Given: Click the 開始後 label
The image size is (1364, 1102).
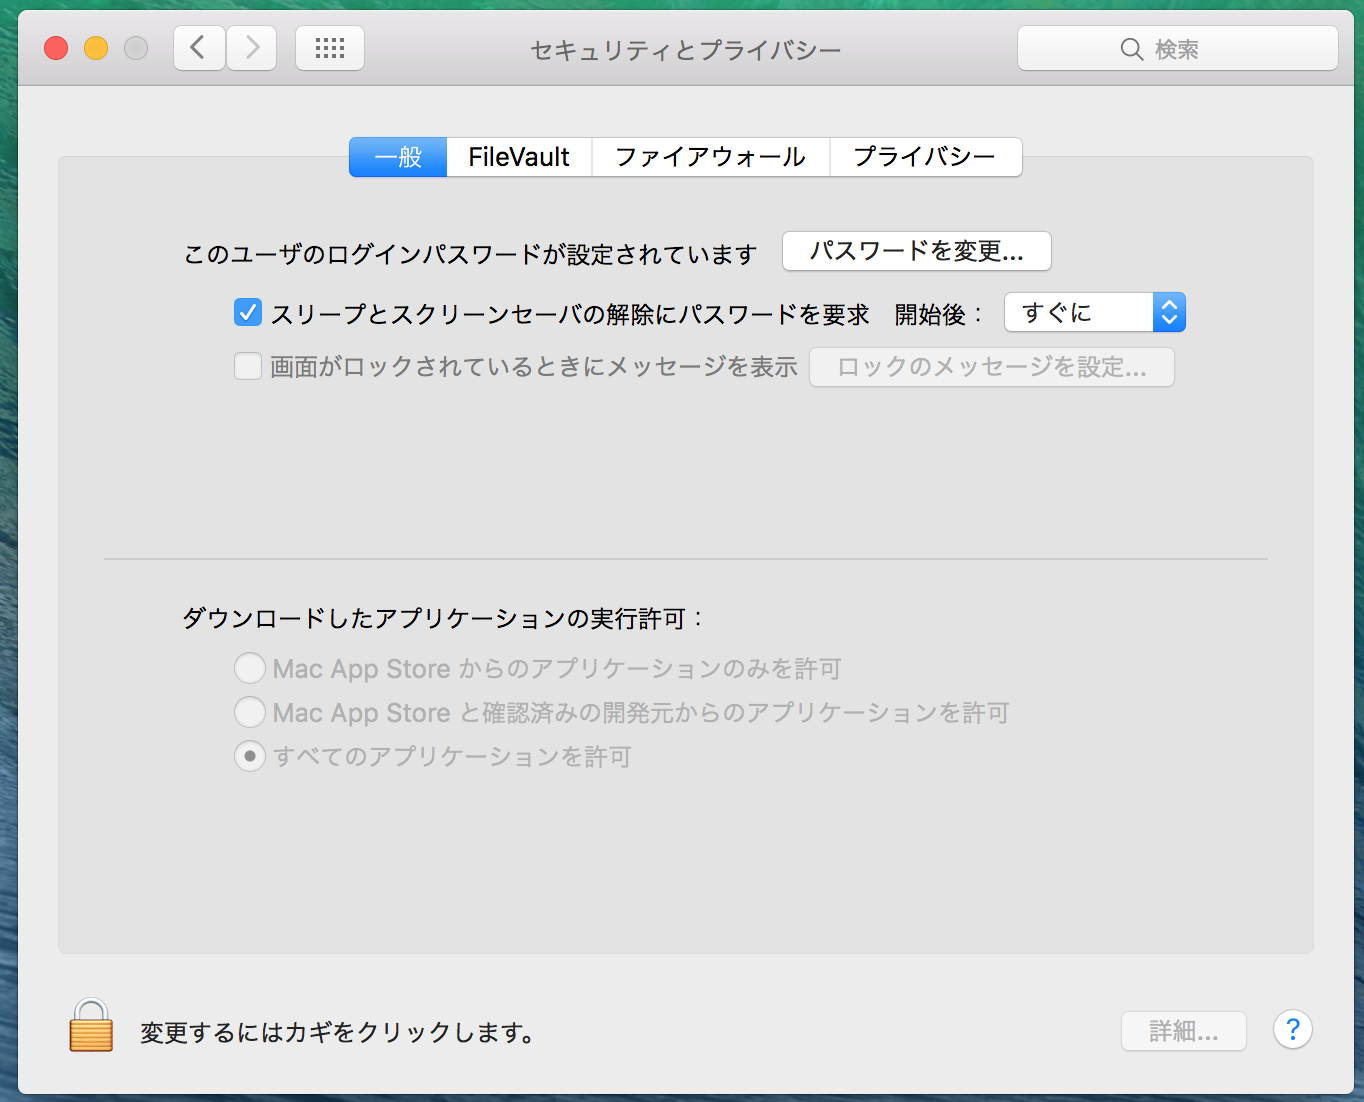Looking at the screenshot, I should [x=938, y=315].
